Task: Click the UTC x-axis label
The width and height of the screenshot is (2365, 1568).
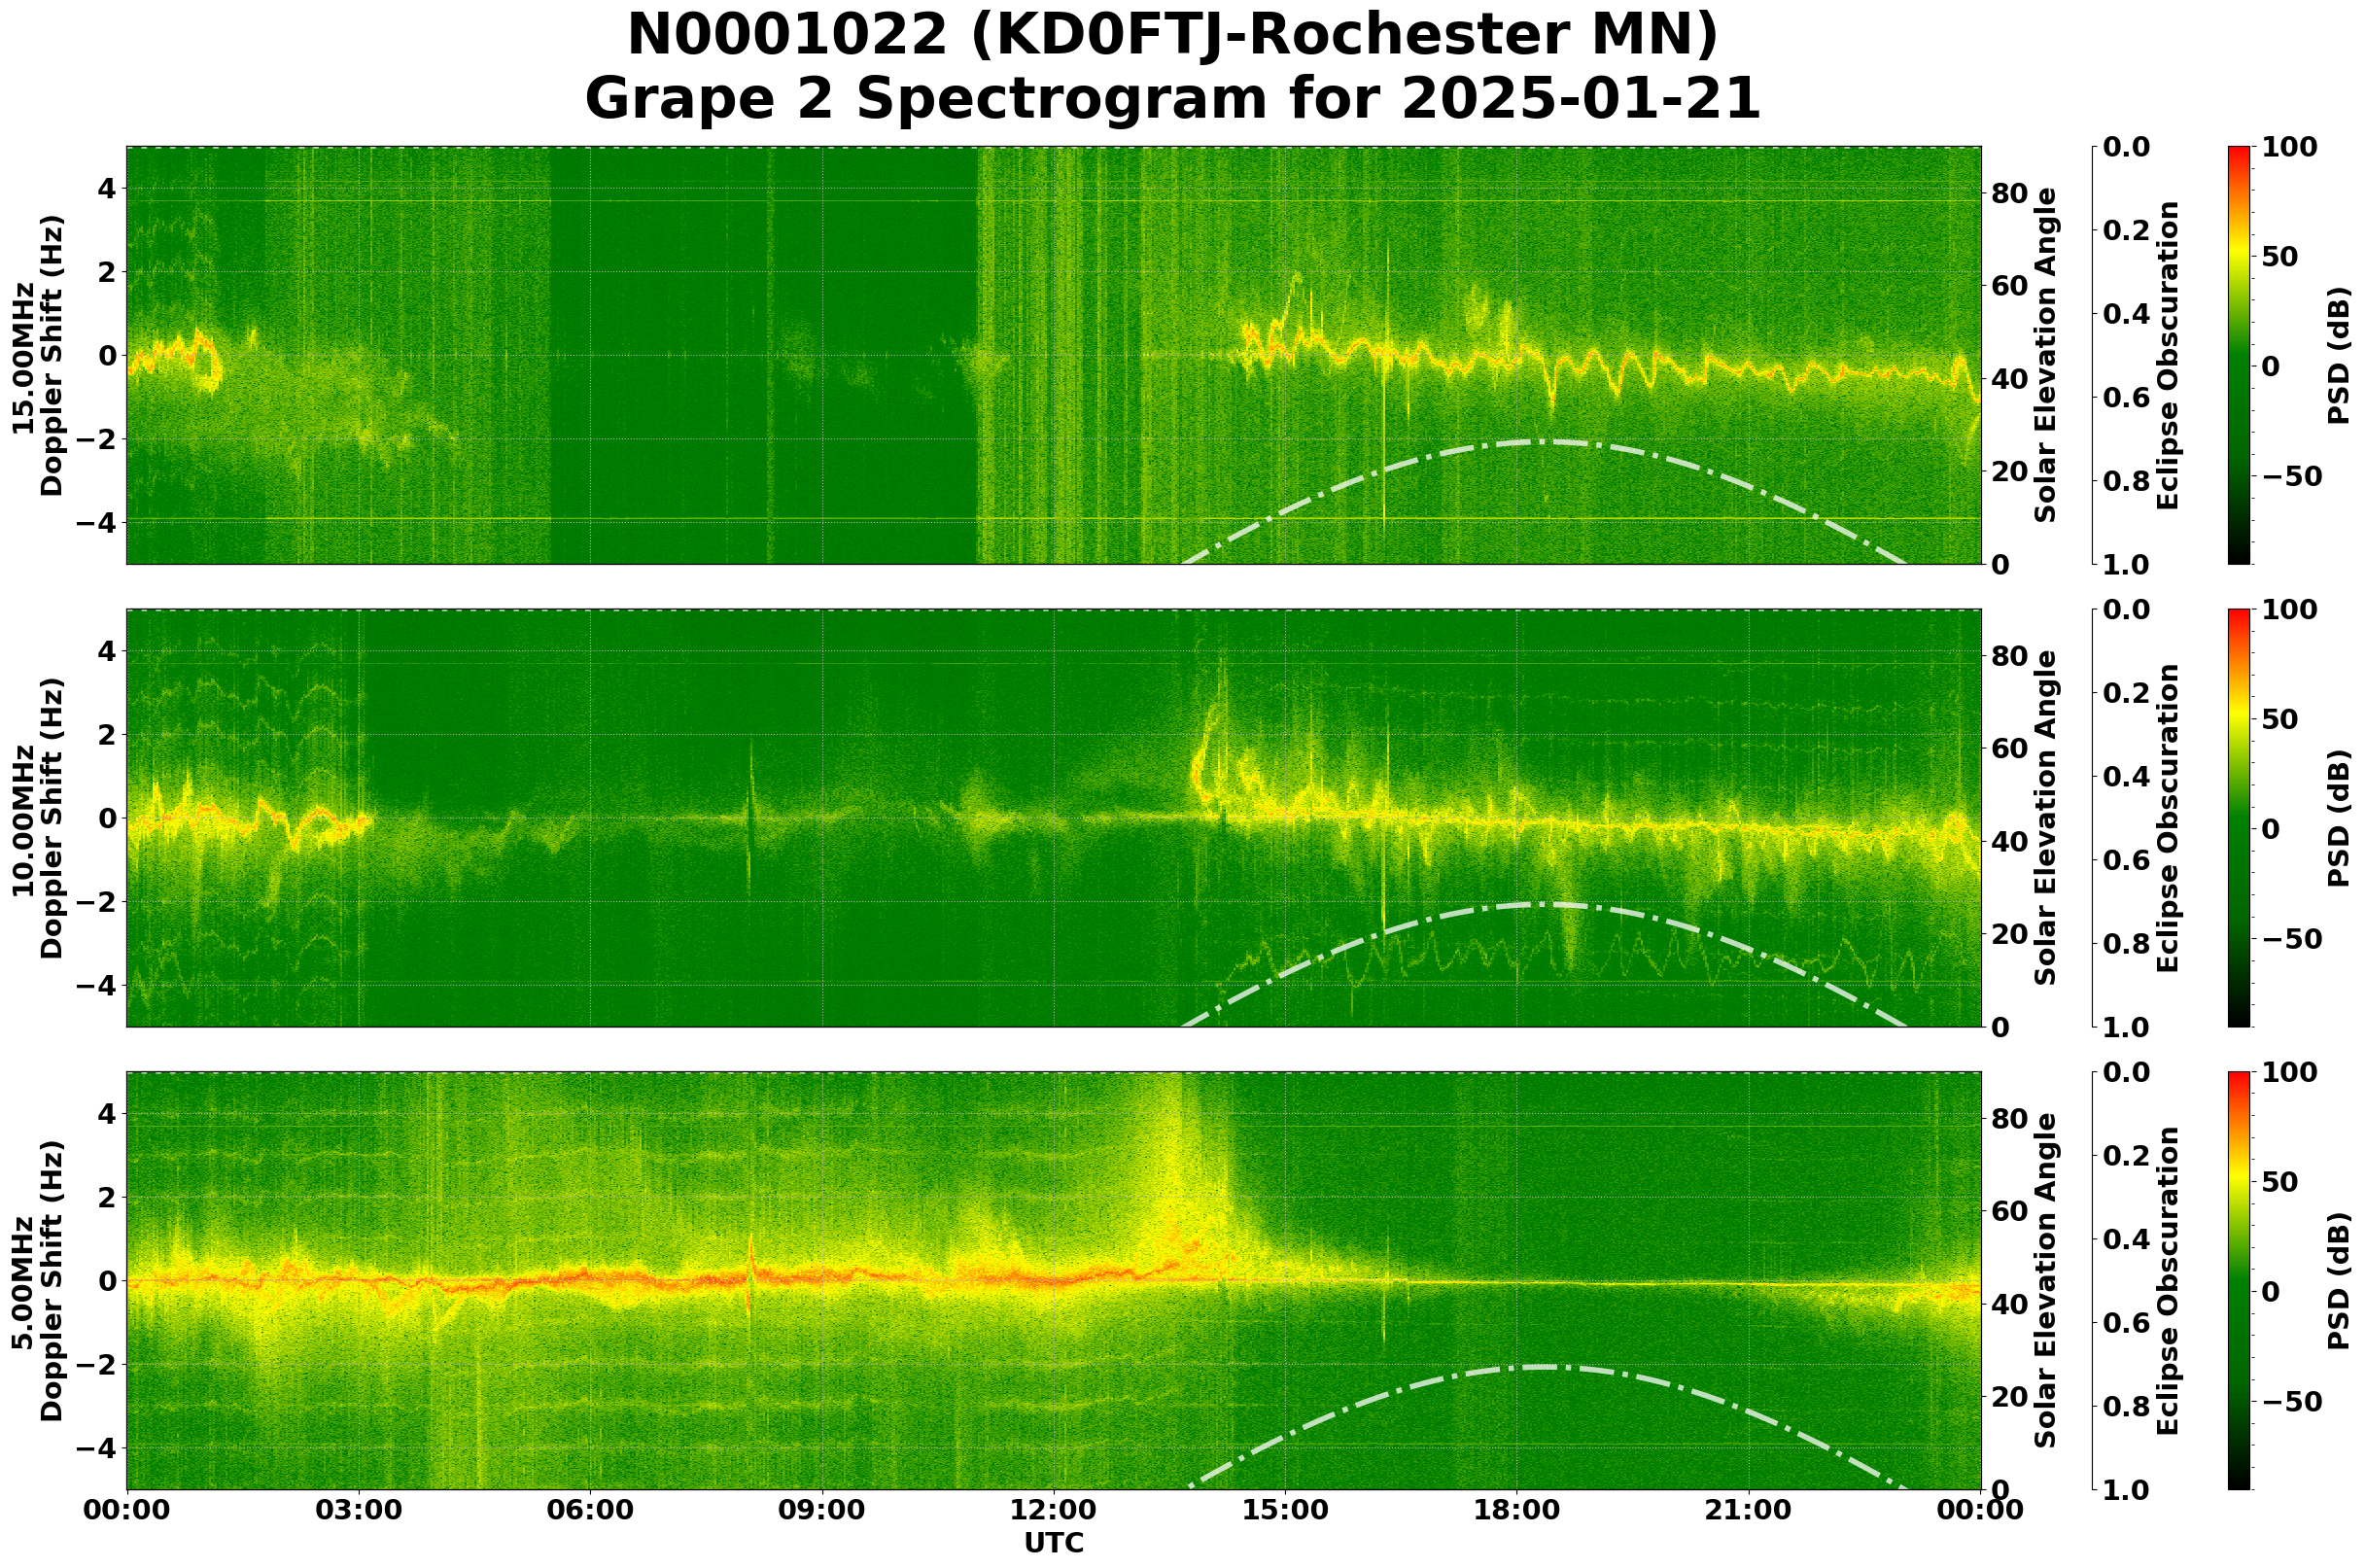Action: tap(1053, 1543)
